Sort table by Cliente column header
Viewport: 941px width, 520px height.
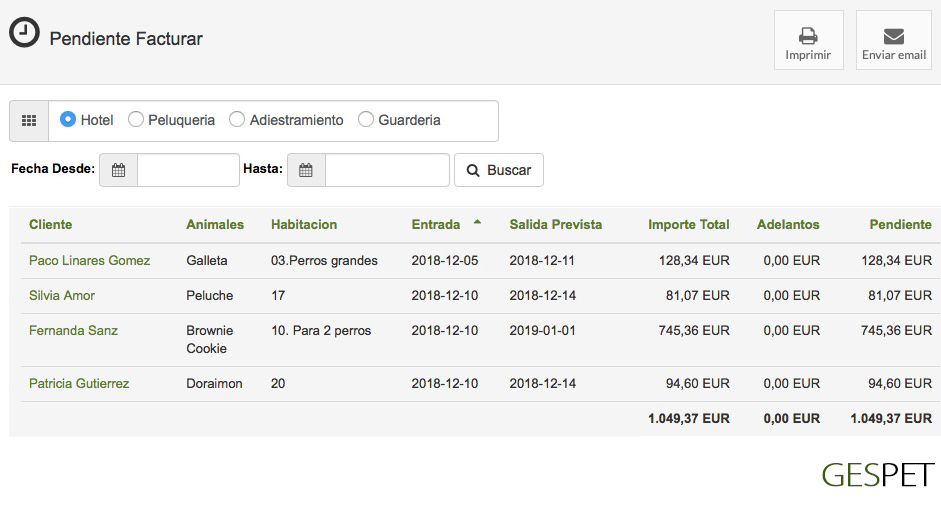point(50,225)
